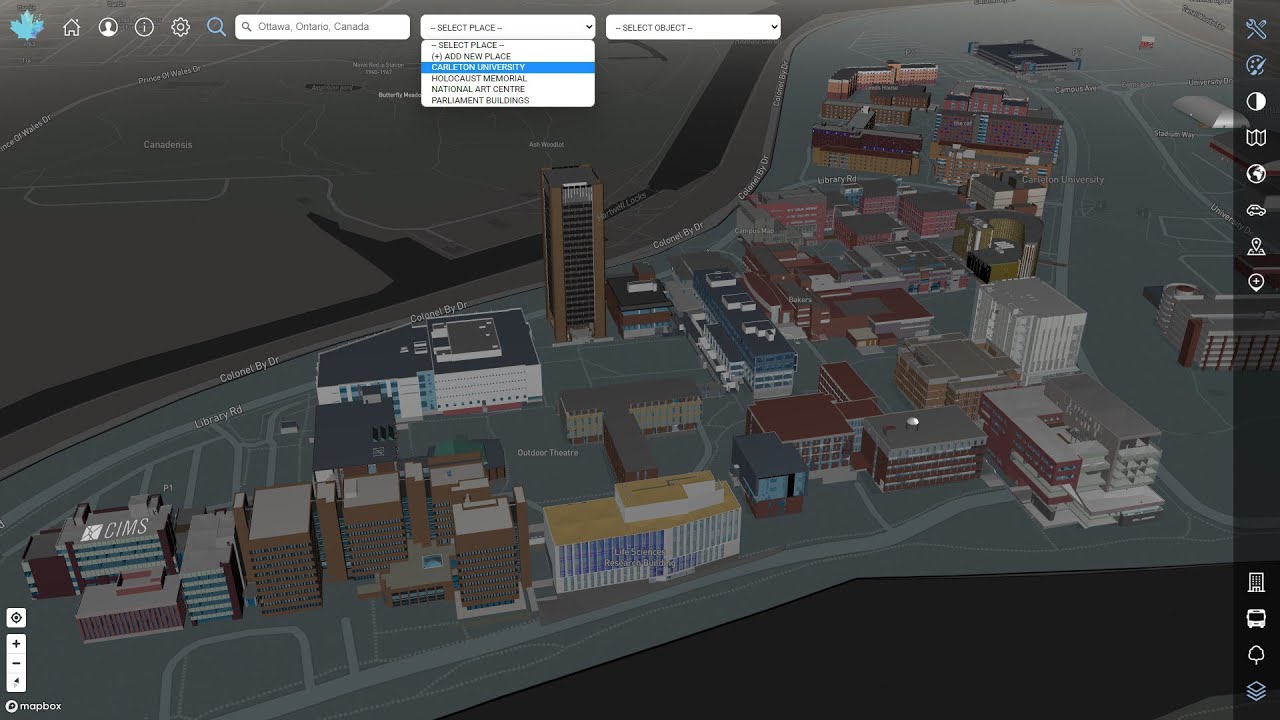The height and width of the screenshot is (720, 1280).
Task: Click the maple leaf logo icon
Action: pyautogui.click(x=27, y=26)
